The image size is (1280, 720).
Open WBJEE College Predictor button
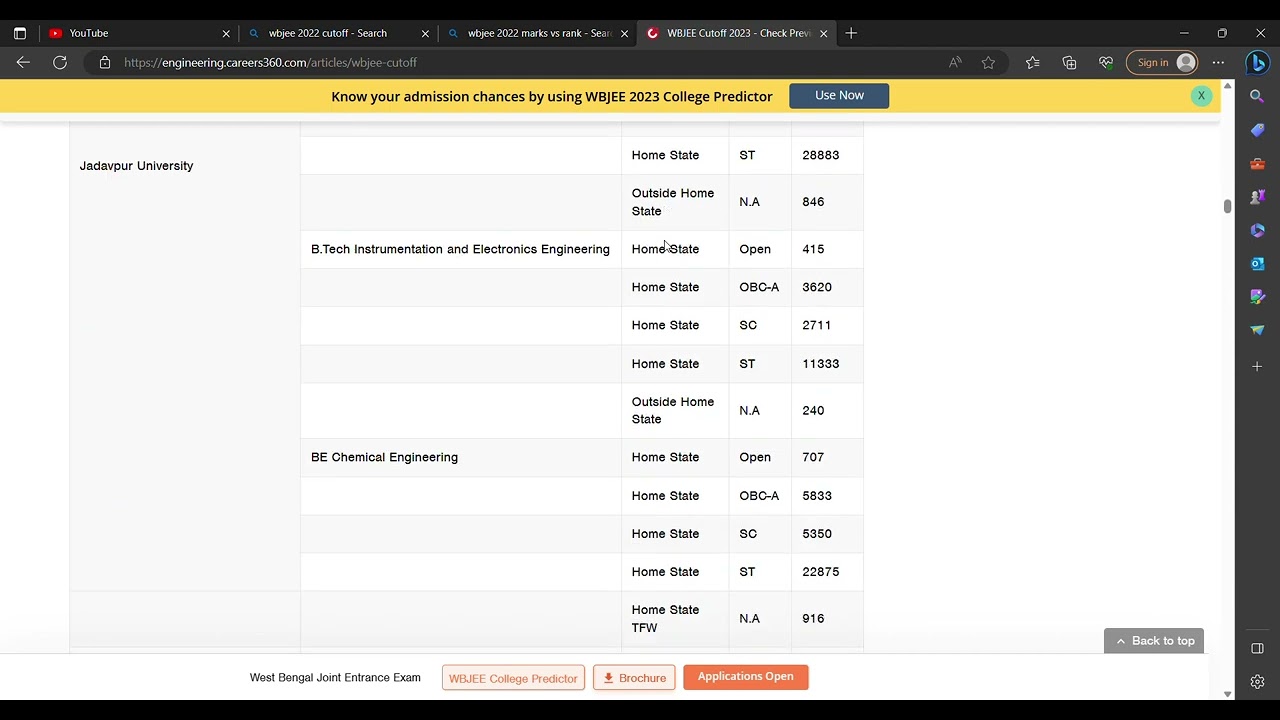point(513,678)
